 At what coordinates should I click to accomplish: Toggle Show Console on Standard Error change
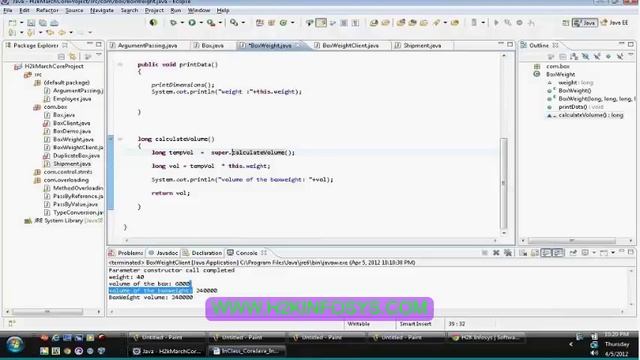coord(558,253)
